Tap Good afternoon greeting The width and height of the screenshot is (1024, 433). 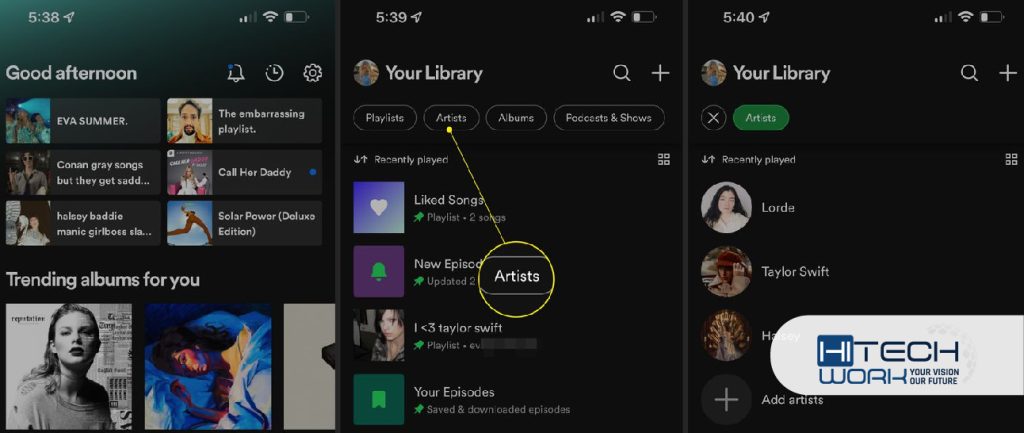click(71, 73)
